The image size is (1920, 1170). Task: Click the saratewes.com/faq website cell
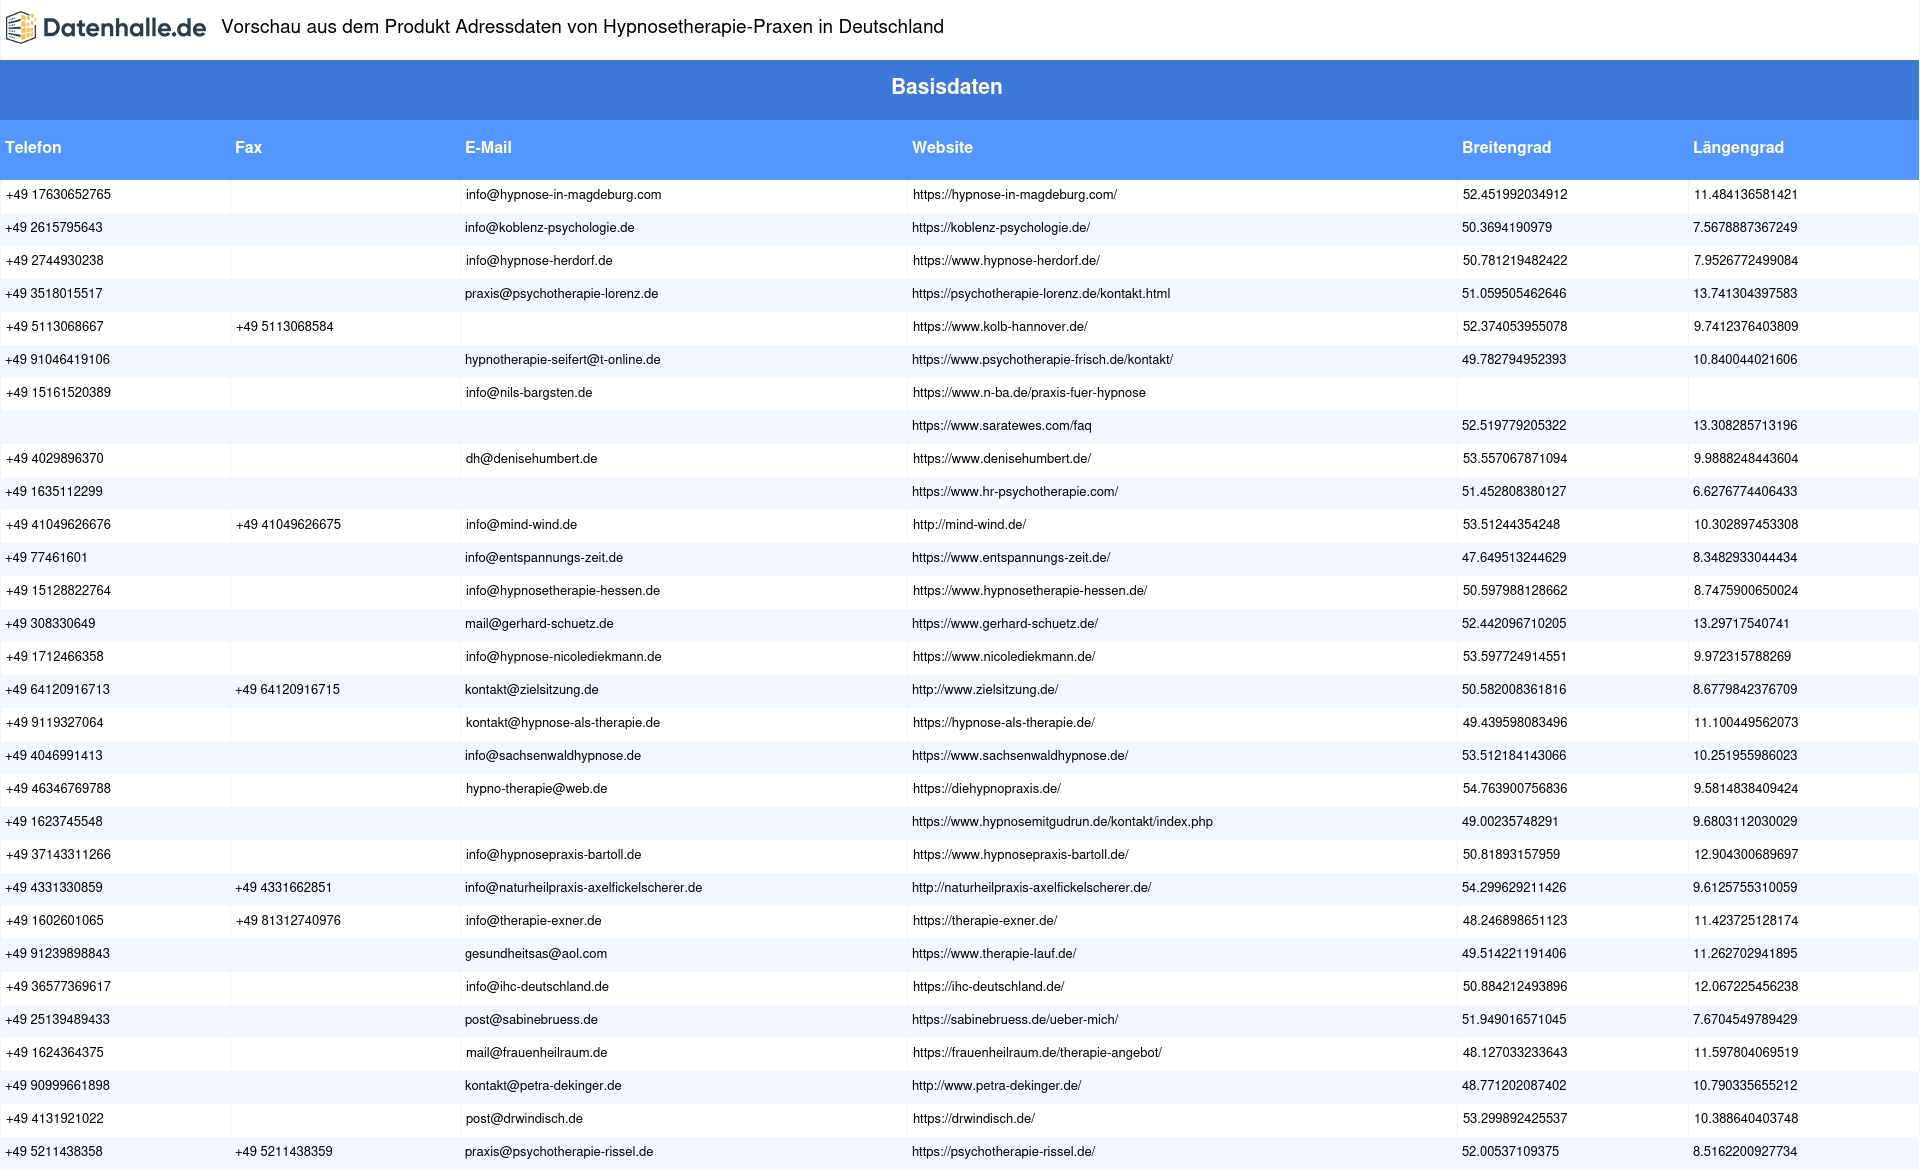[1002, 426]
